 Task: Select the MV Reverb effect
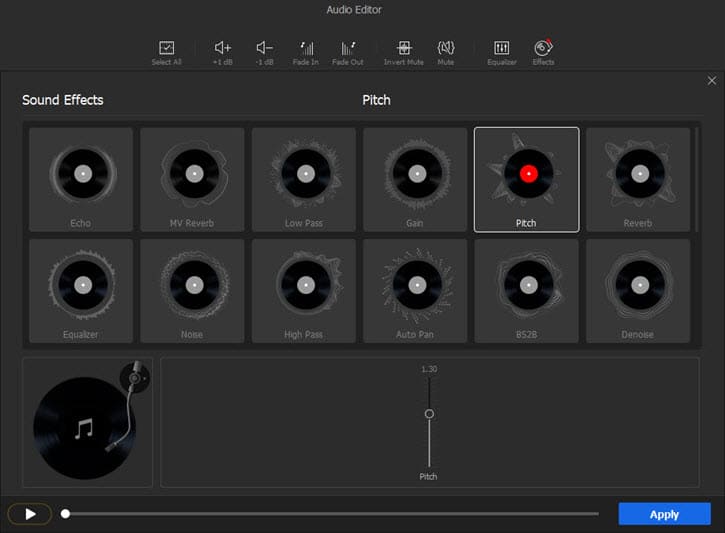[192, 179]
